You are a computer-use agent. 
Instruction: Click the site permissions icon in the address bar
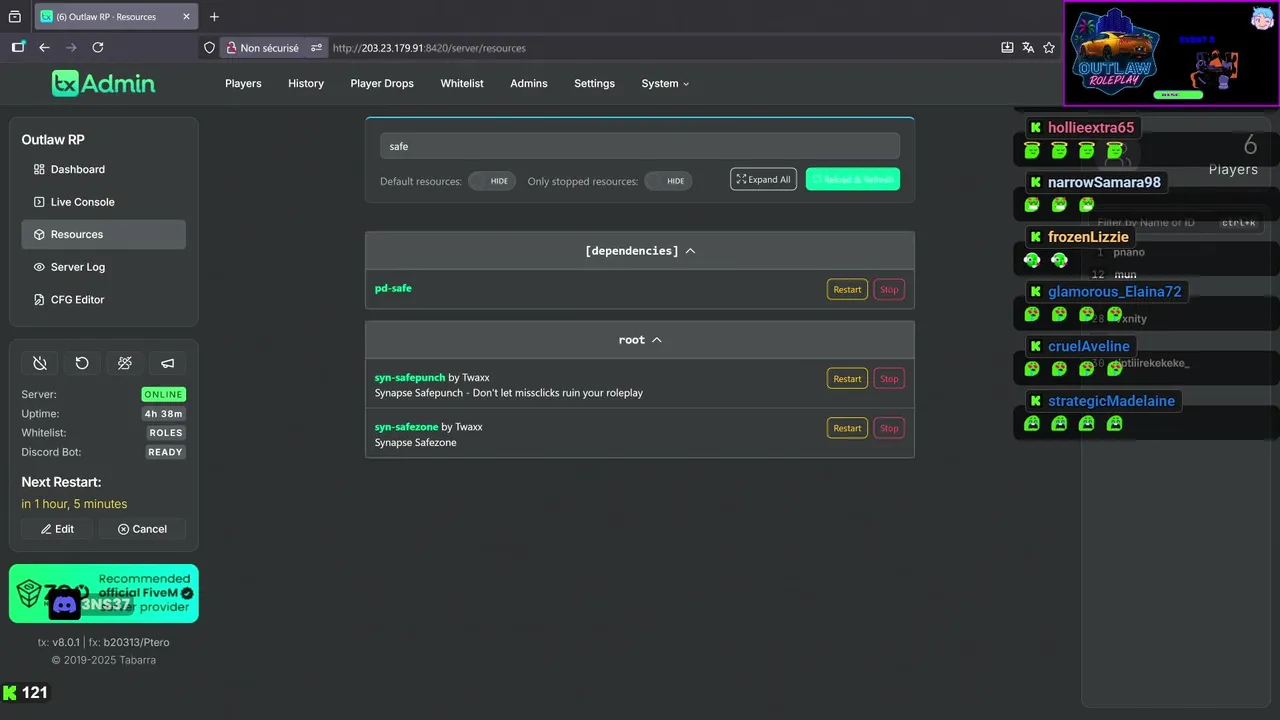click(x=317, y=48)
